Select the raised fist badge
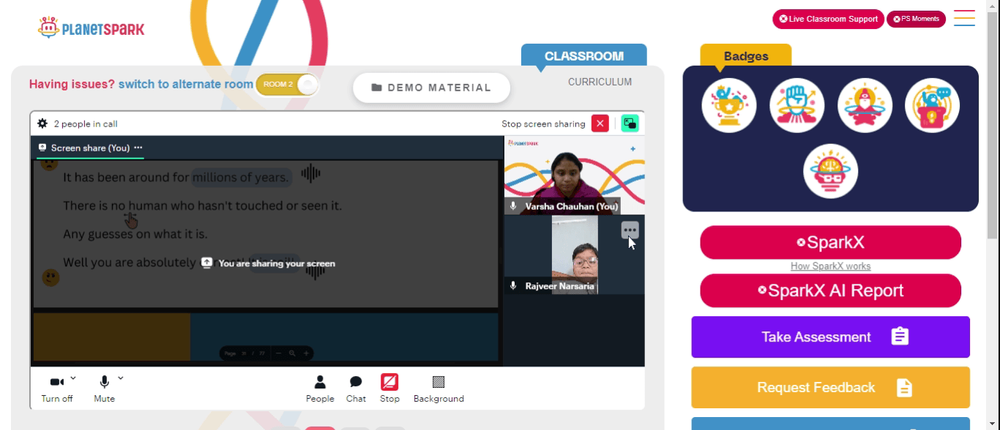1000x430 pixels. (x=797, y=105)
